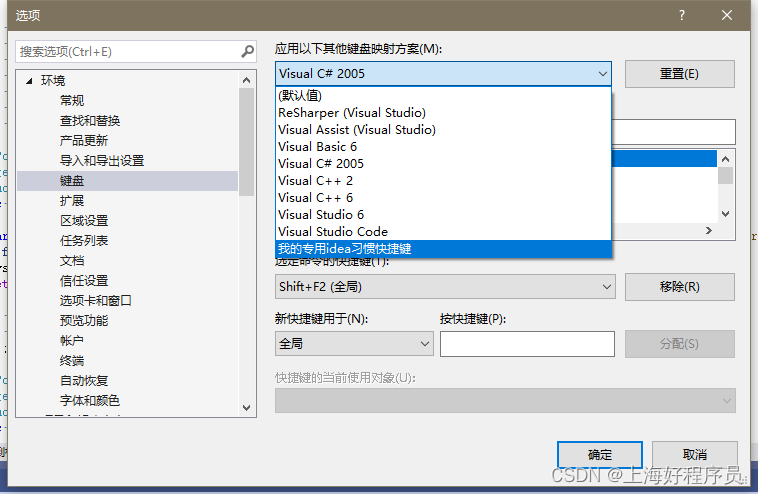Click the 移除(R) button
The height and width of the screenshot is (494, 758).
pyautogui.click(x=680, y=287)
